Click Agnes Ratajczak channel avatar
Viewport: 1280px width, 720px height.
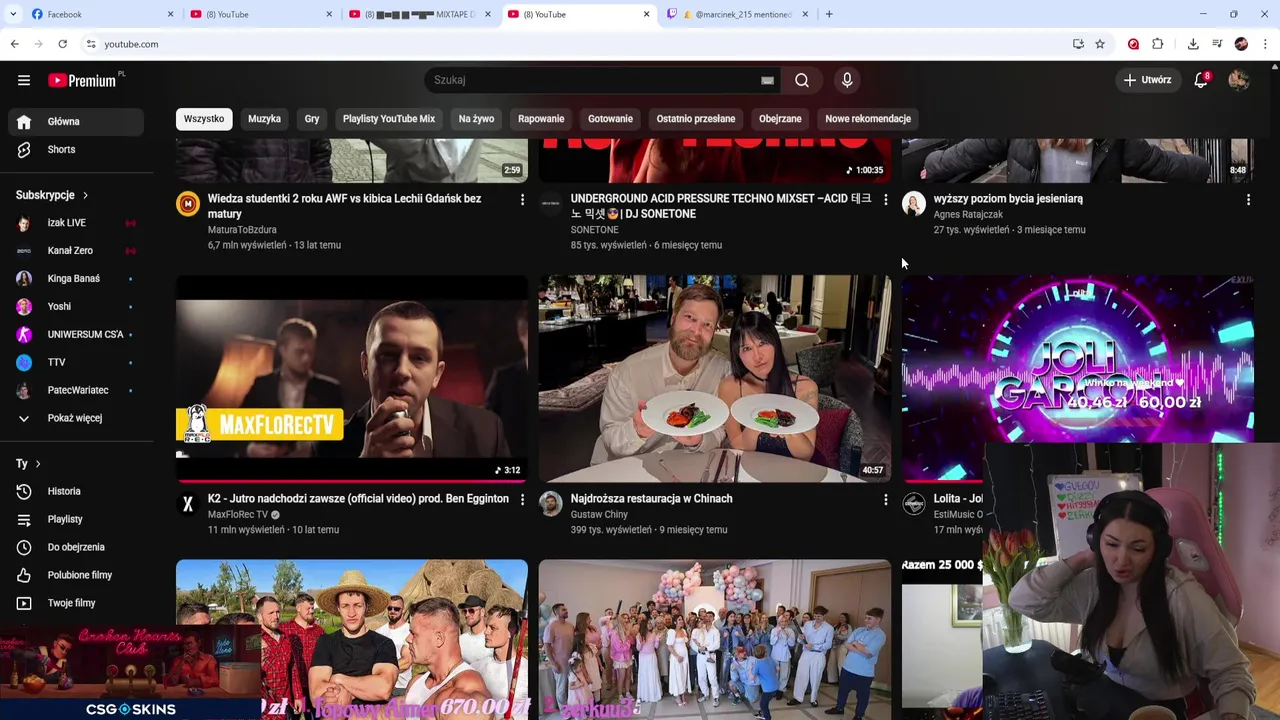point(914,204)
